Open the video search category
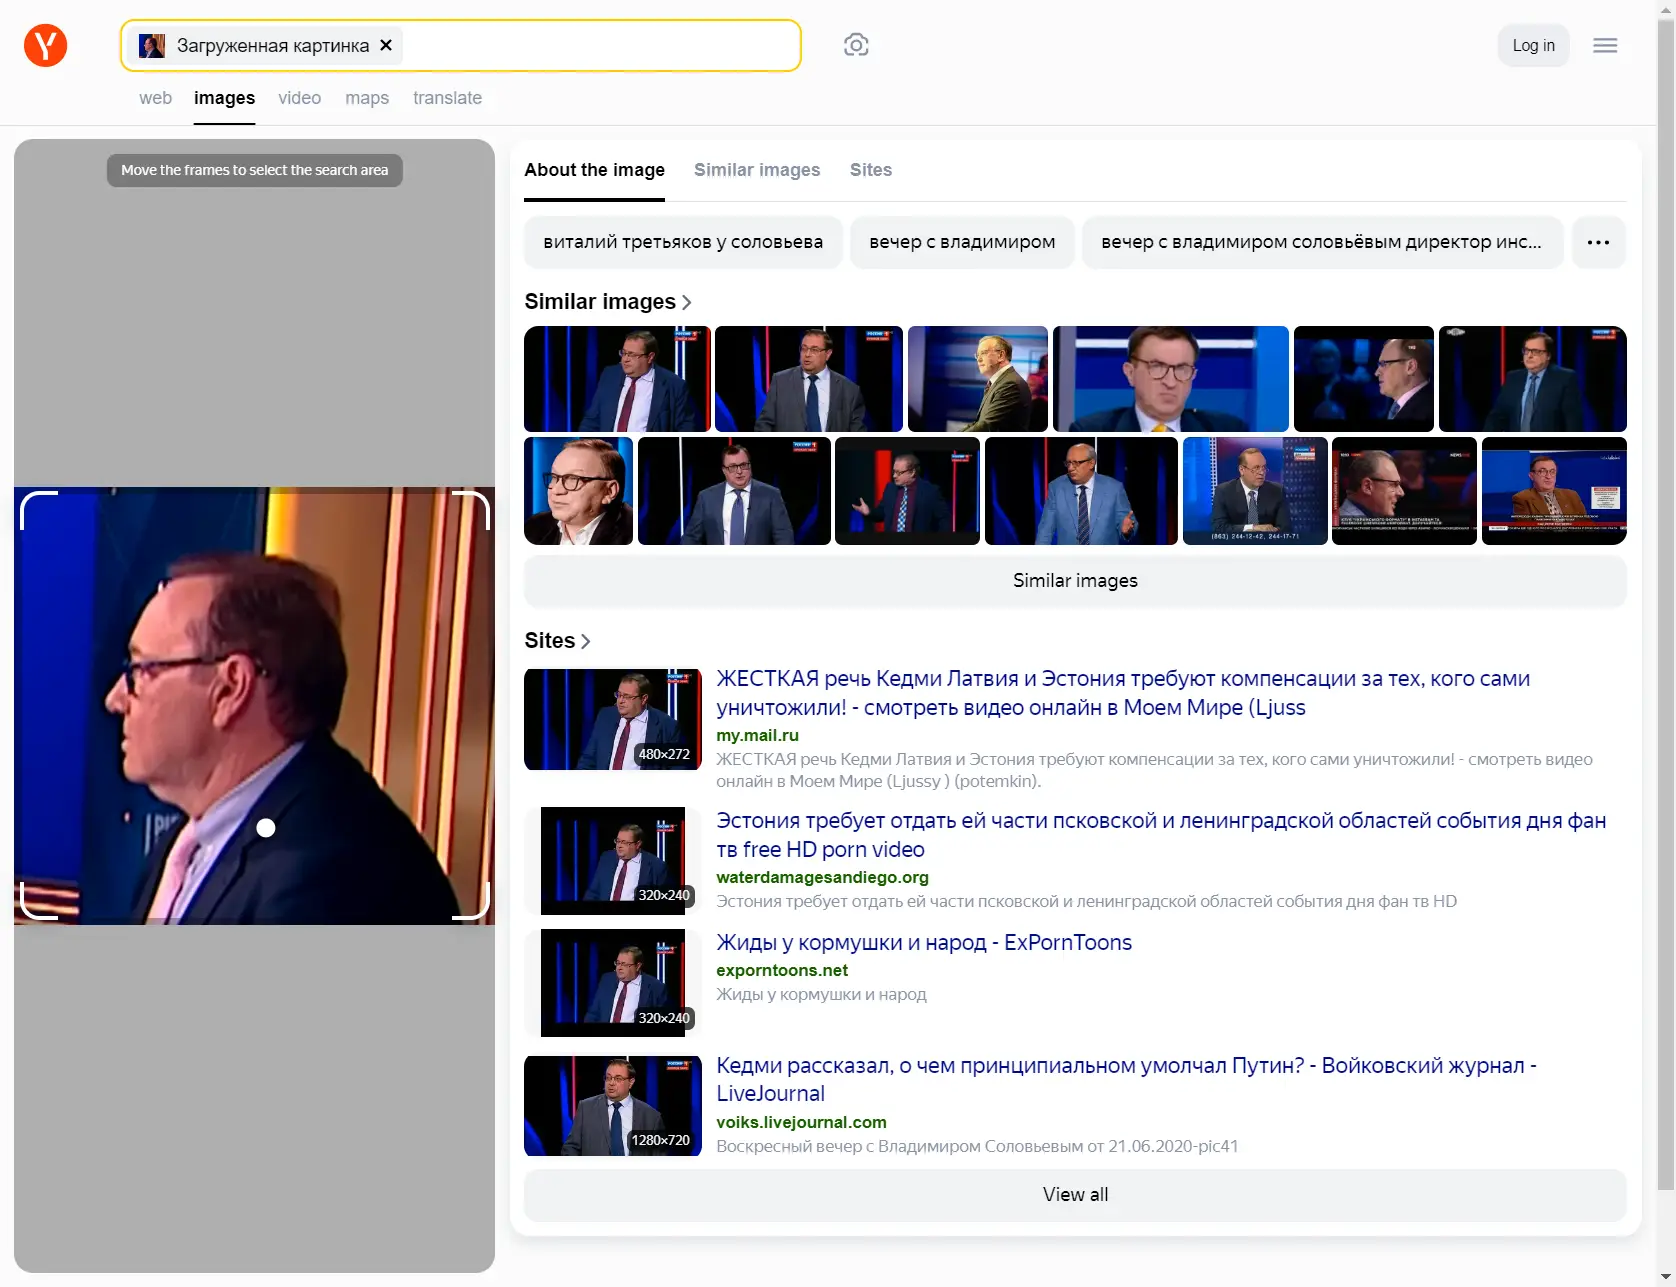Viewport: 1676px width, 1287px height. pyautogui.click(x=299, y=98)
